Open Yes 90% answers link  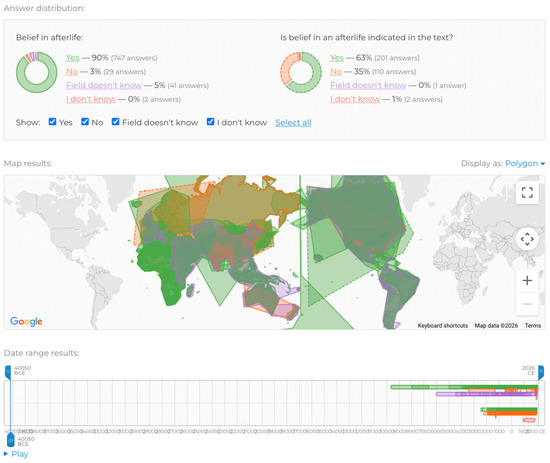point(73,58)
